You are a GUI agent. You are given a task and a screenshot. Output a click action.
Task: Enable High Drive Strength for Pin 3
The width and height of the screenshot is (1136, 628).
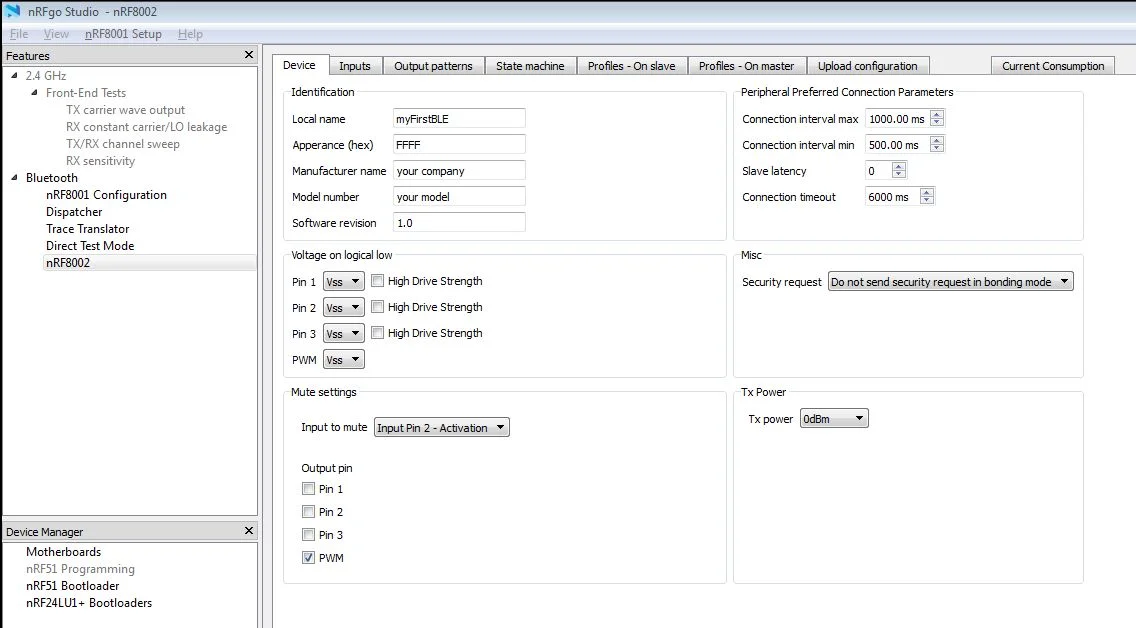(377, 332)
